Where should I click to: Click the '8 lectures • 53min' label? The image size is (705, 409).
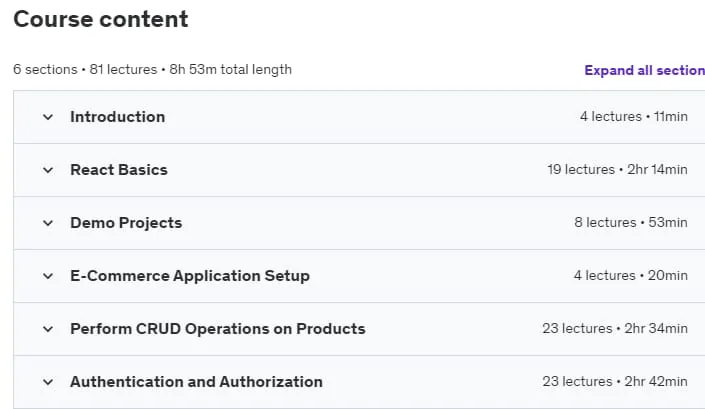tap(631, 222)
